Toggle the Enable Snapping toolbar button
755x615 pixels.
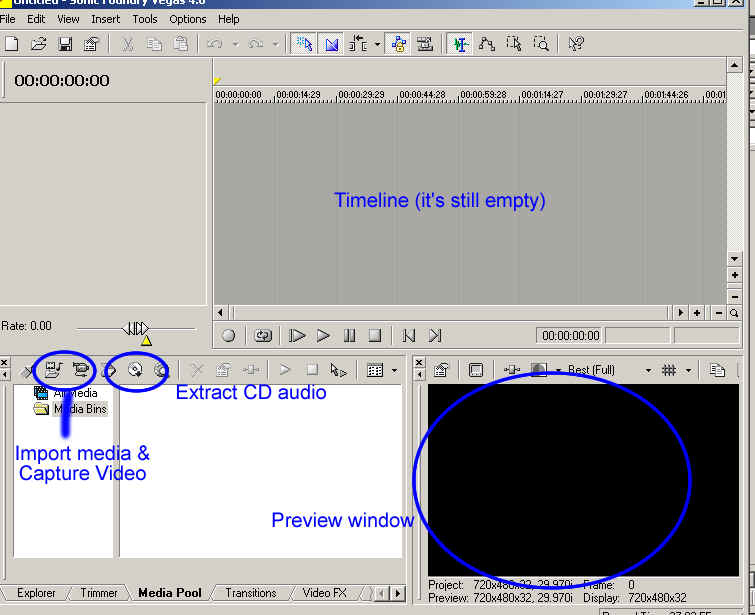(304, 44)
